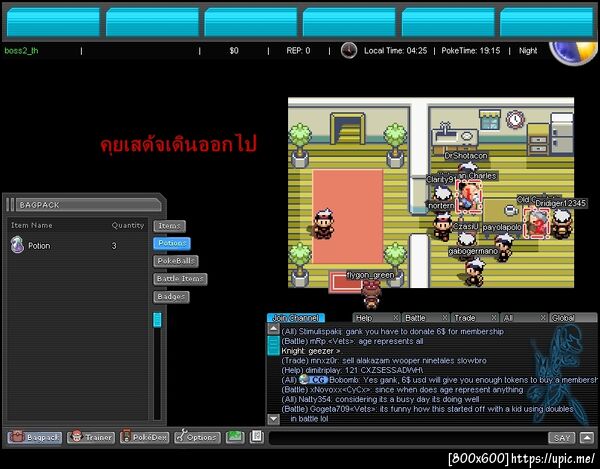Click into the chat message input field
This screenshot has width=600, height=469.
pyautogui.click(x=408, y=438)
